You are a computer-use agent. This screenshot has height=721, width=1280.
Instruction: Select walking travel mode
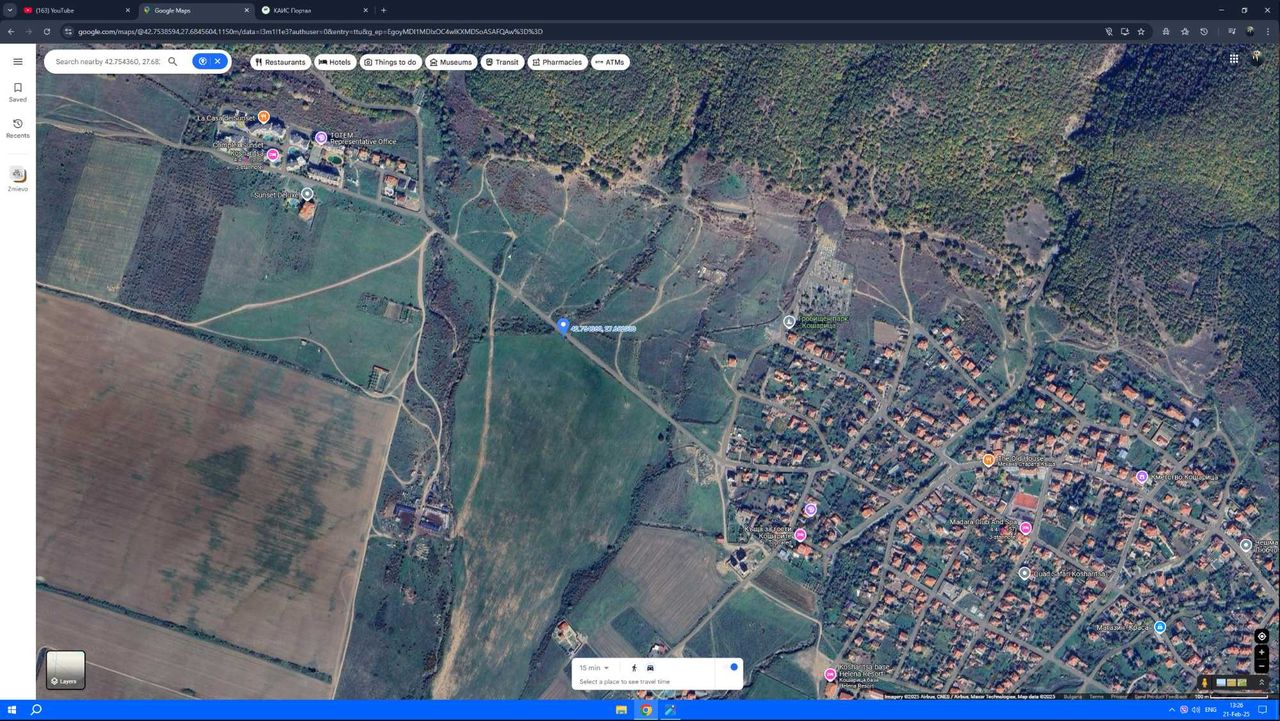(x=634, y=667)
